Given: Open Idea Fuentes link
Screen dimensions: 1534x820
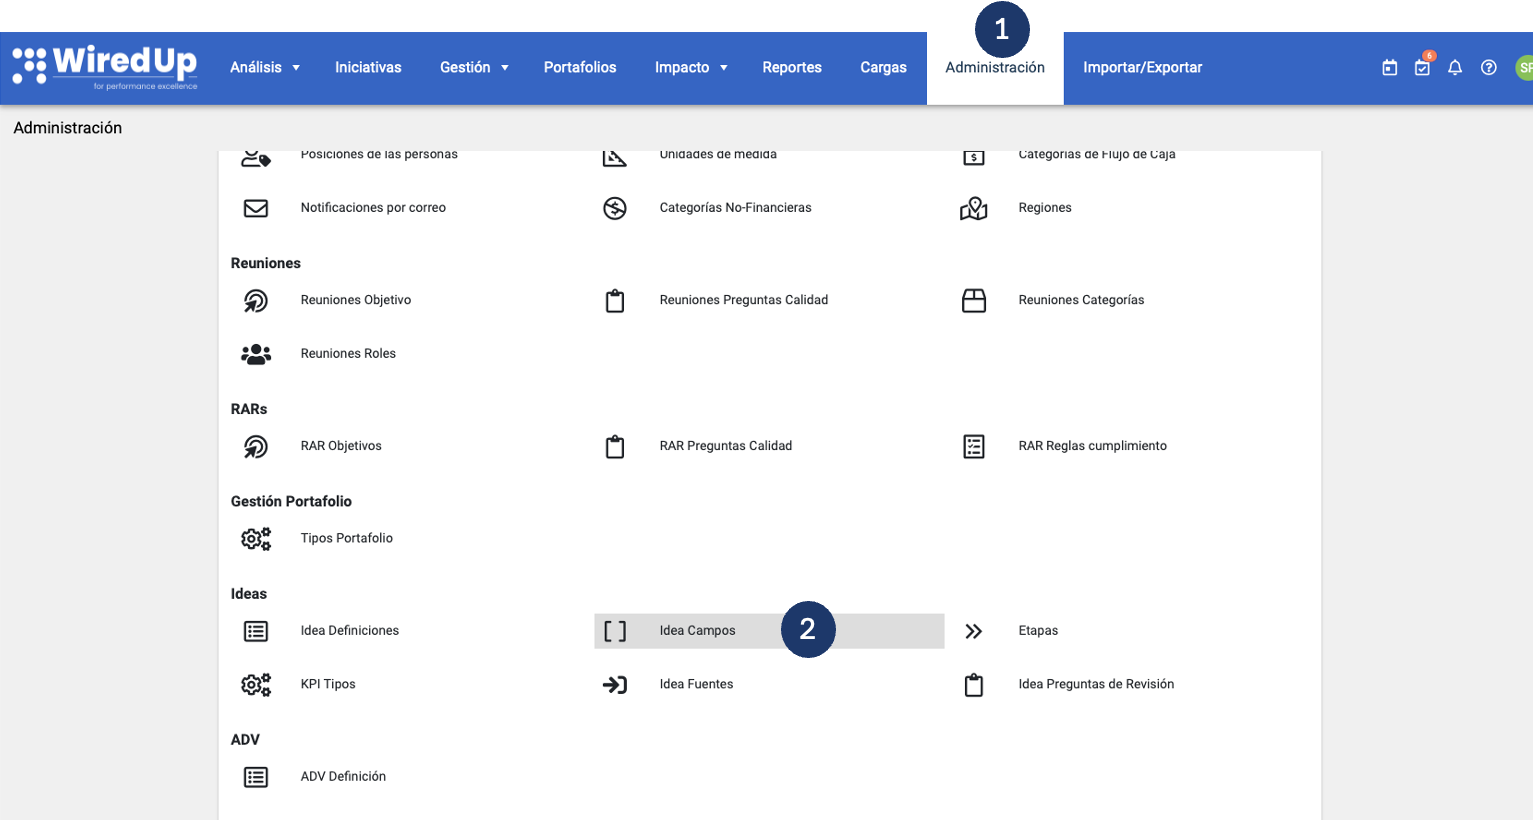Looking at the screenshot, I should [696, 684].
